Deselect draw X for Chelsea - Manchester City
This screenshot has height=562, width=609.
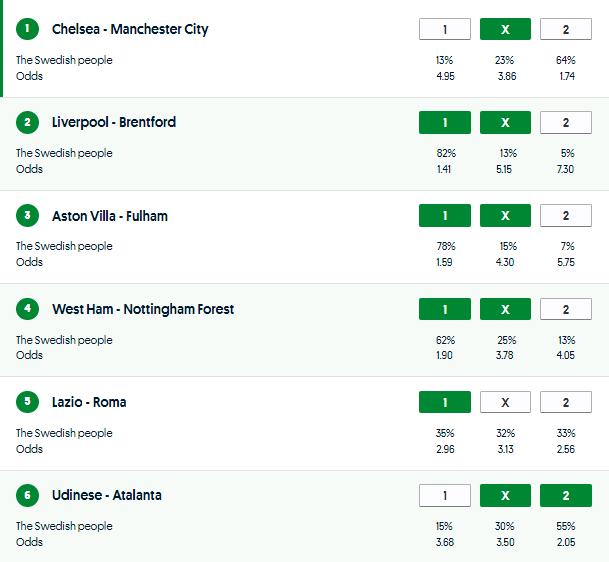pyautogui.click(x=505, y=29)
